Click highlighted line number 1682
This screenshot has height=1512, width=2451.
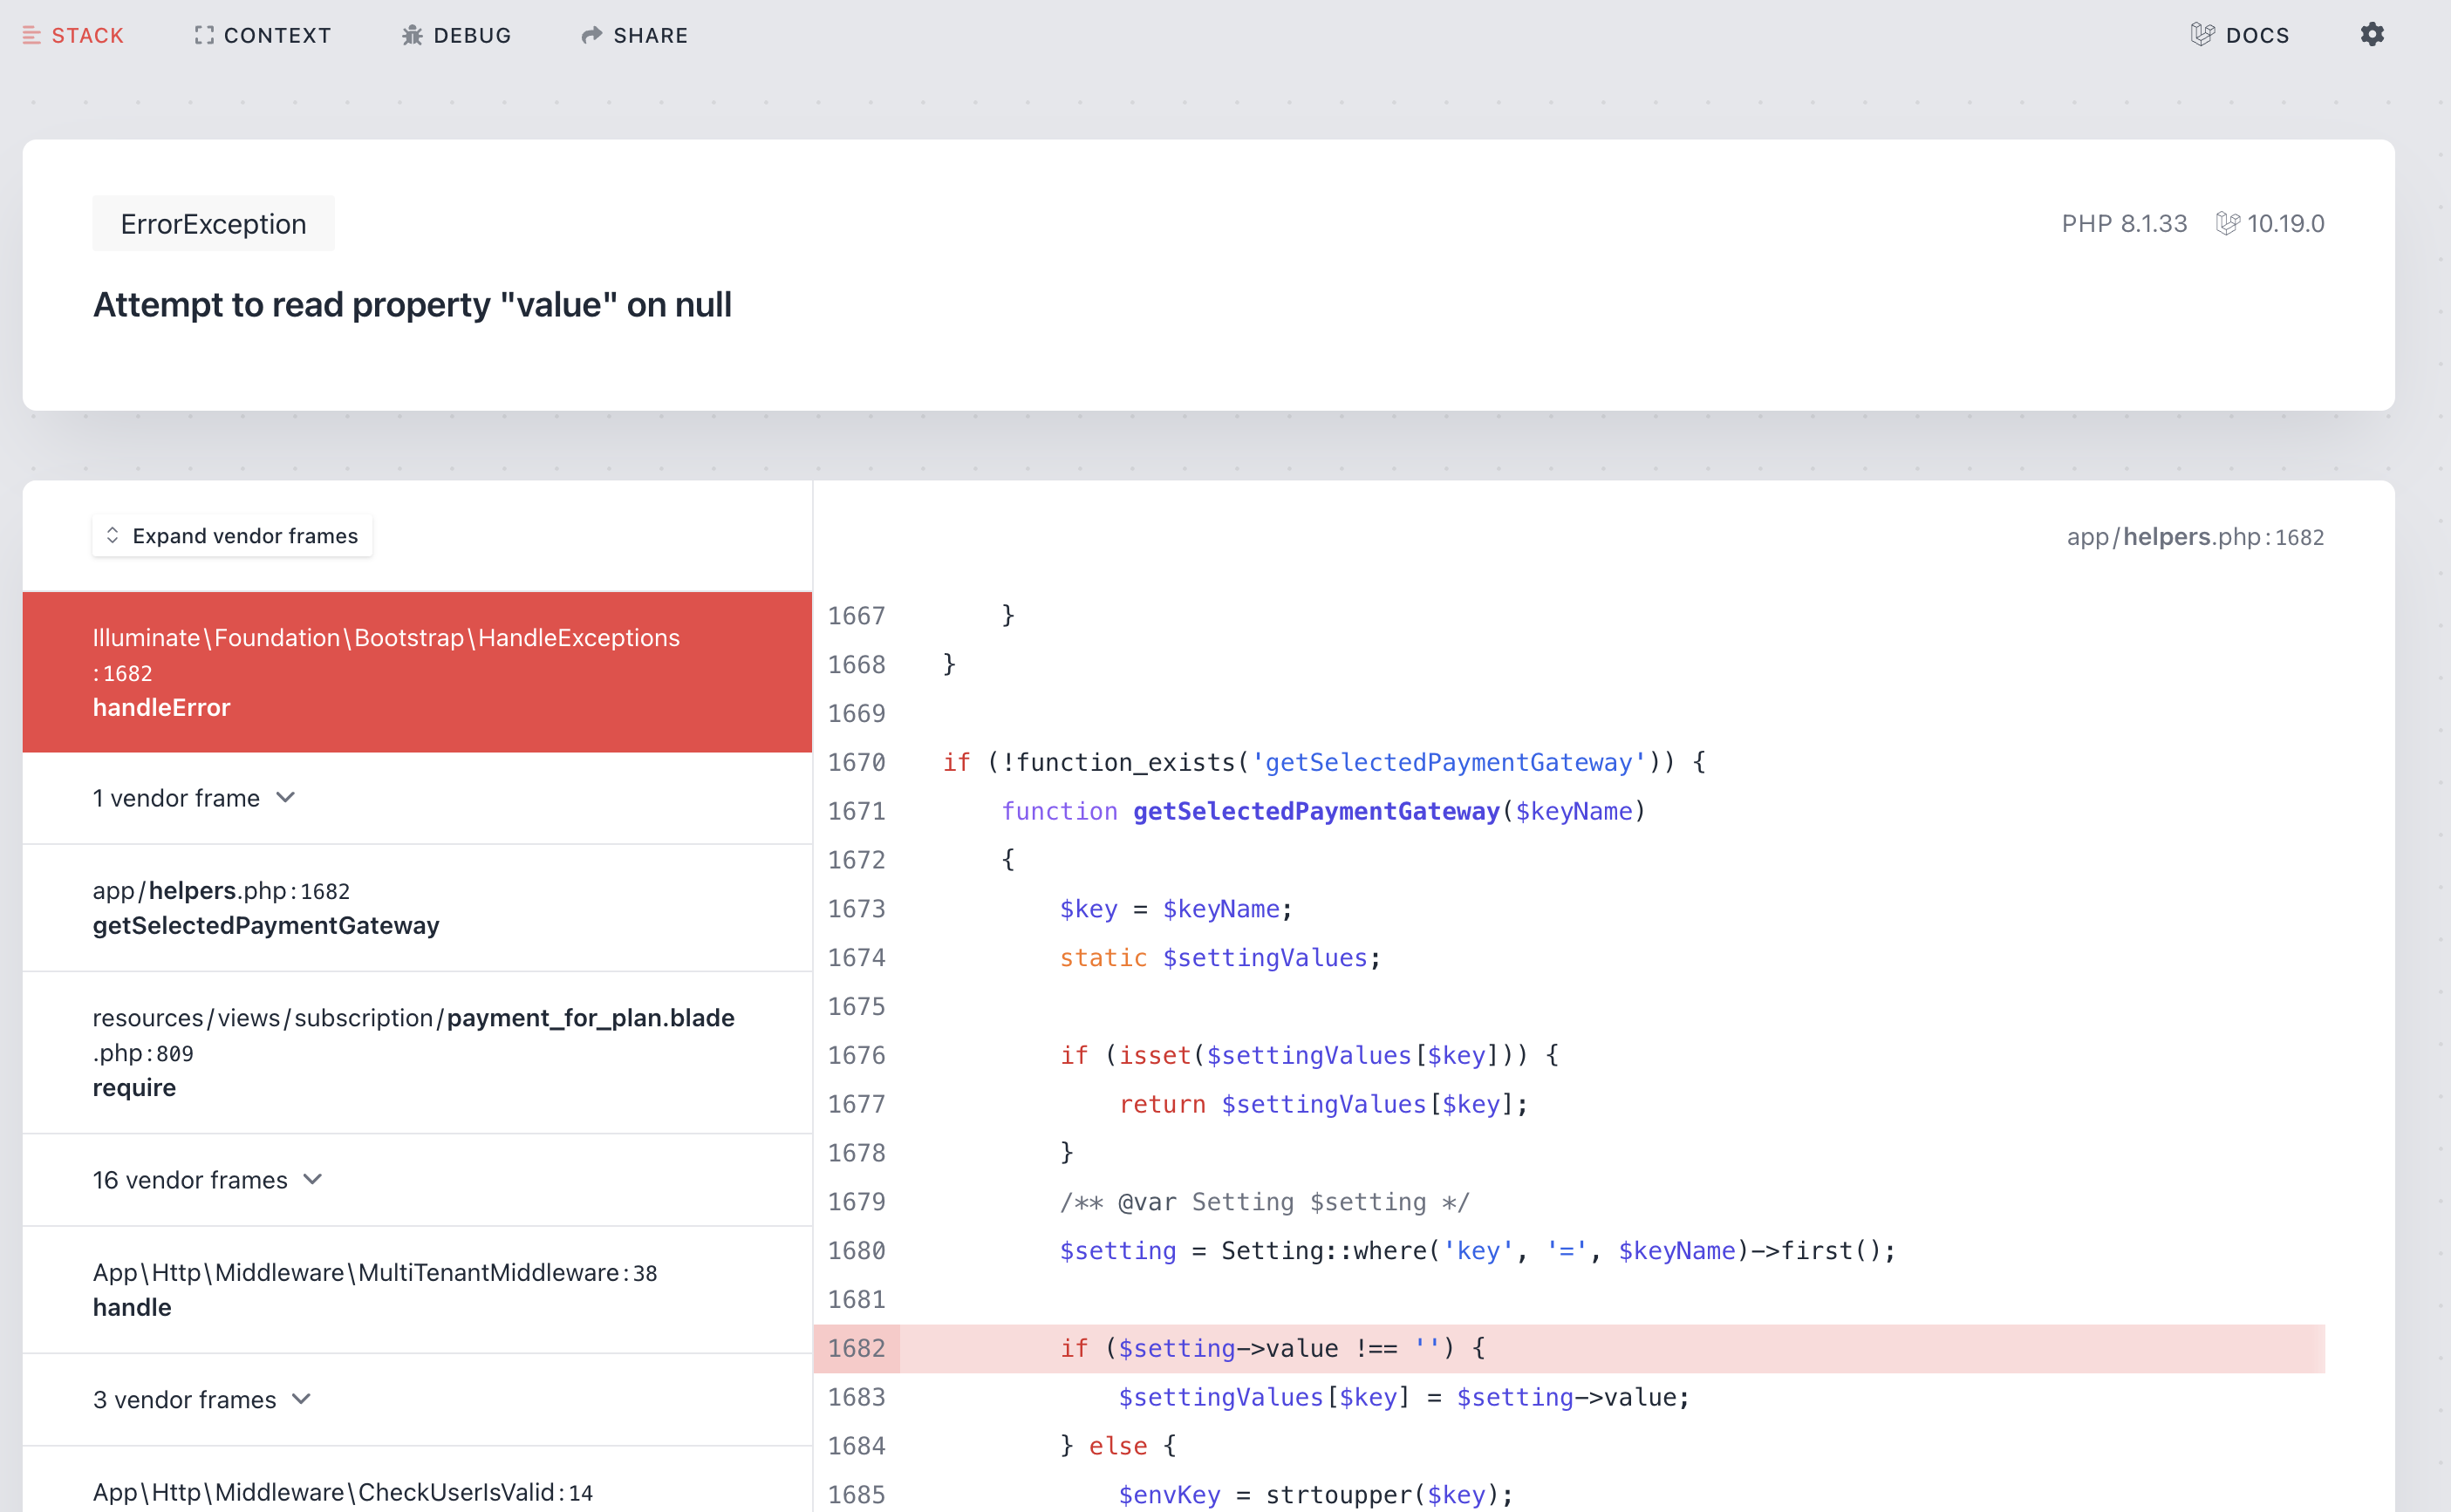pos(857,1348)
